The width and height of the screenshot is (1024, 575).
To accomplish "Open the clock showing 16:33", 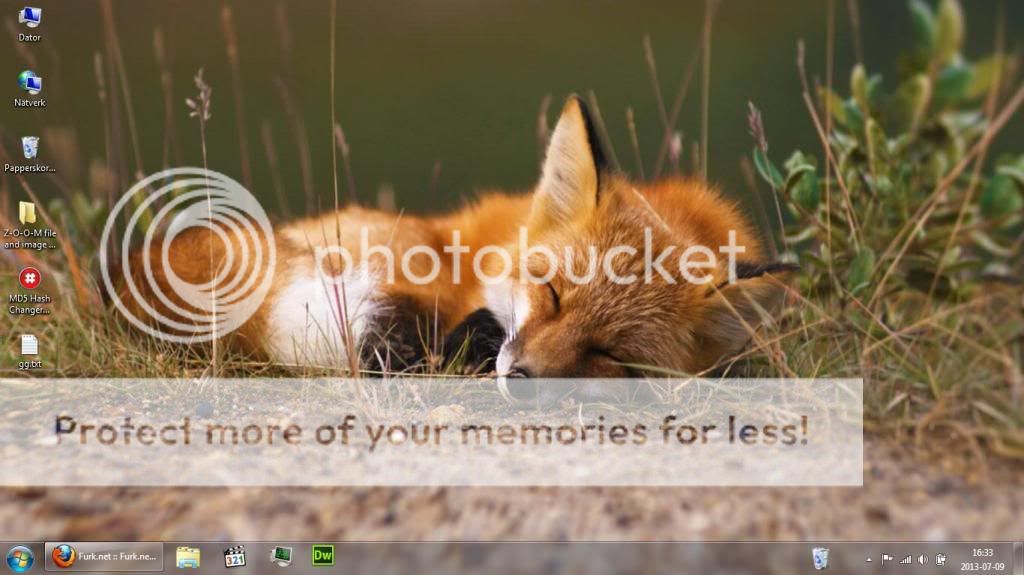I will click(x=982, y=558).
